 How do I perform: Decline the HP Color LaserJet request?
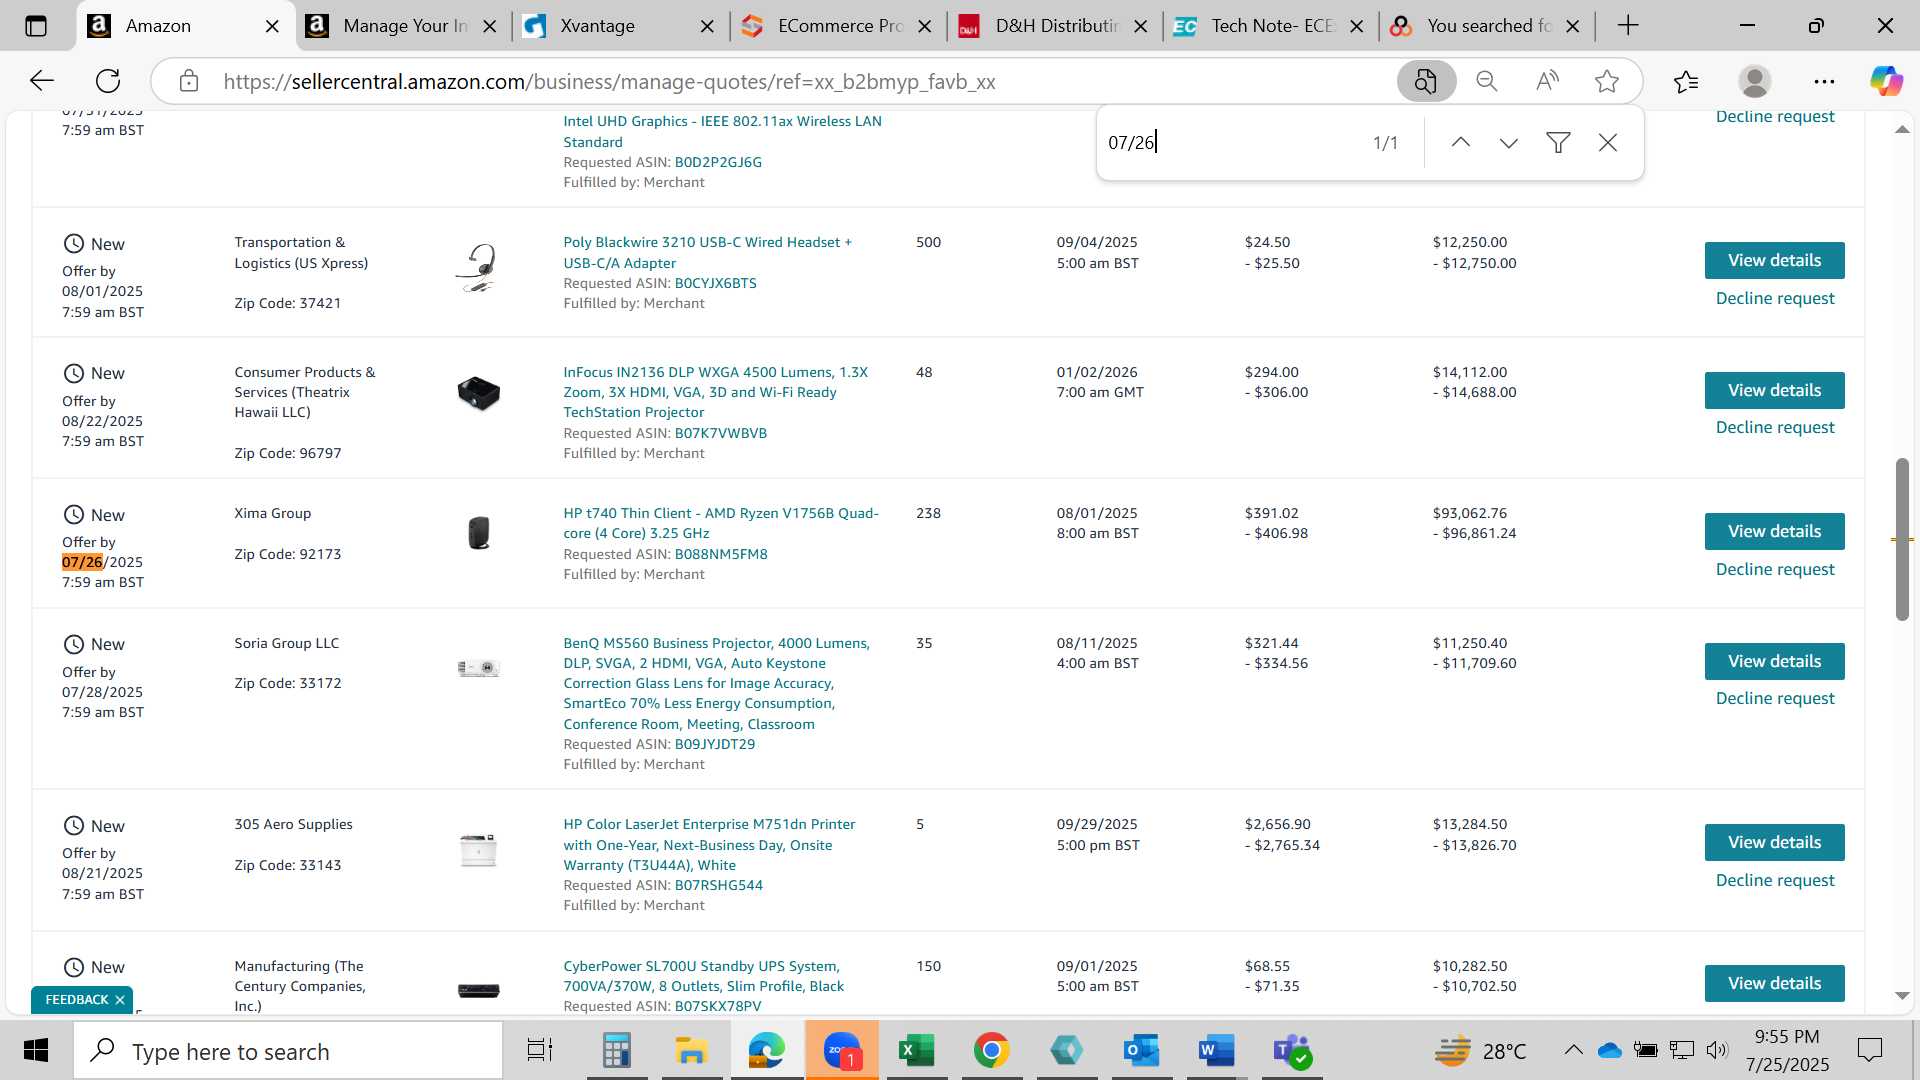[x=1774, y=880]
